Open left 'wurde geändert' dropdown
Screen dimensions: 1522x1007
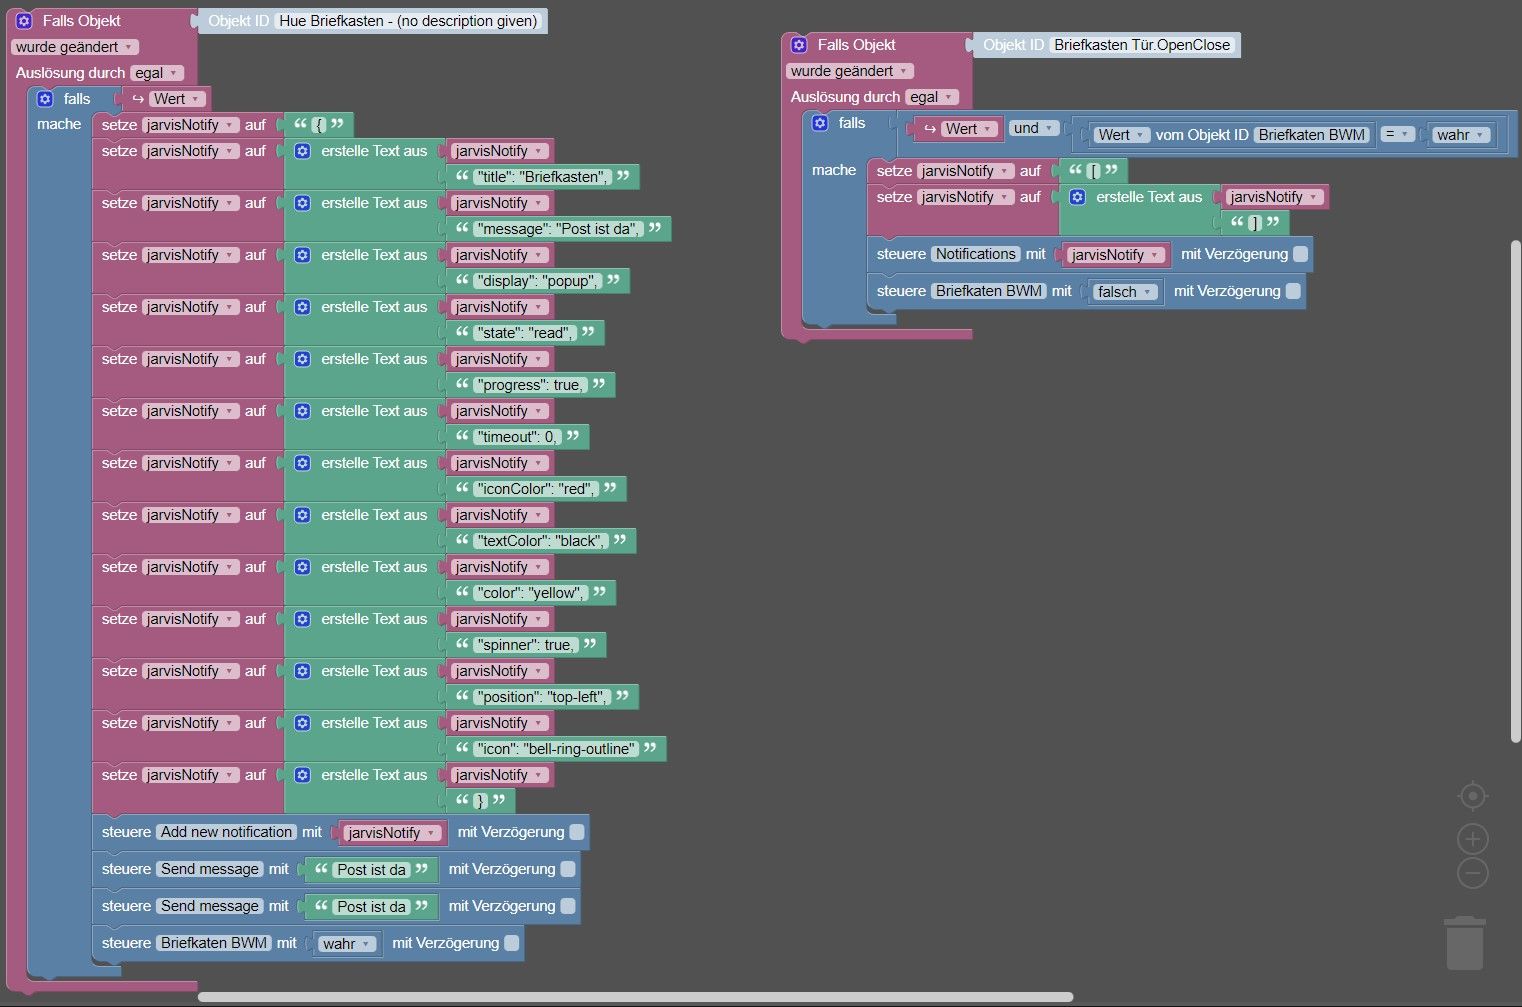(75, 47)
